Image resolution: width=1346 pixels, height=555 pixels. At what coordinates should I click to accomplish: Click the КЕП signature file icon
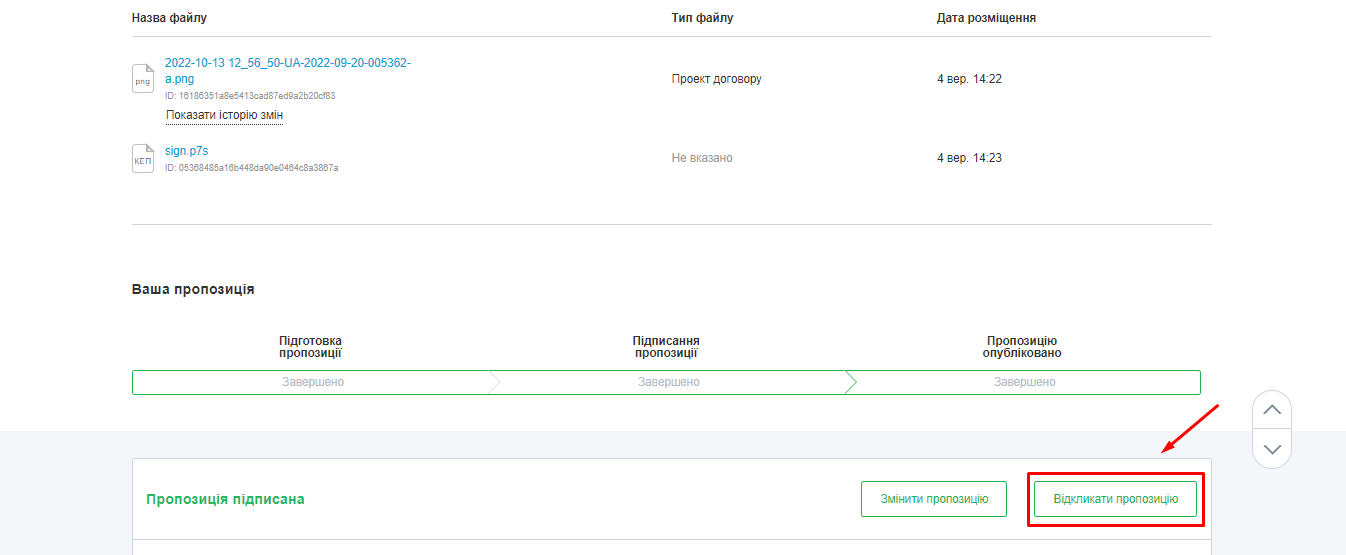(143, 158)
